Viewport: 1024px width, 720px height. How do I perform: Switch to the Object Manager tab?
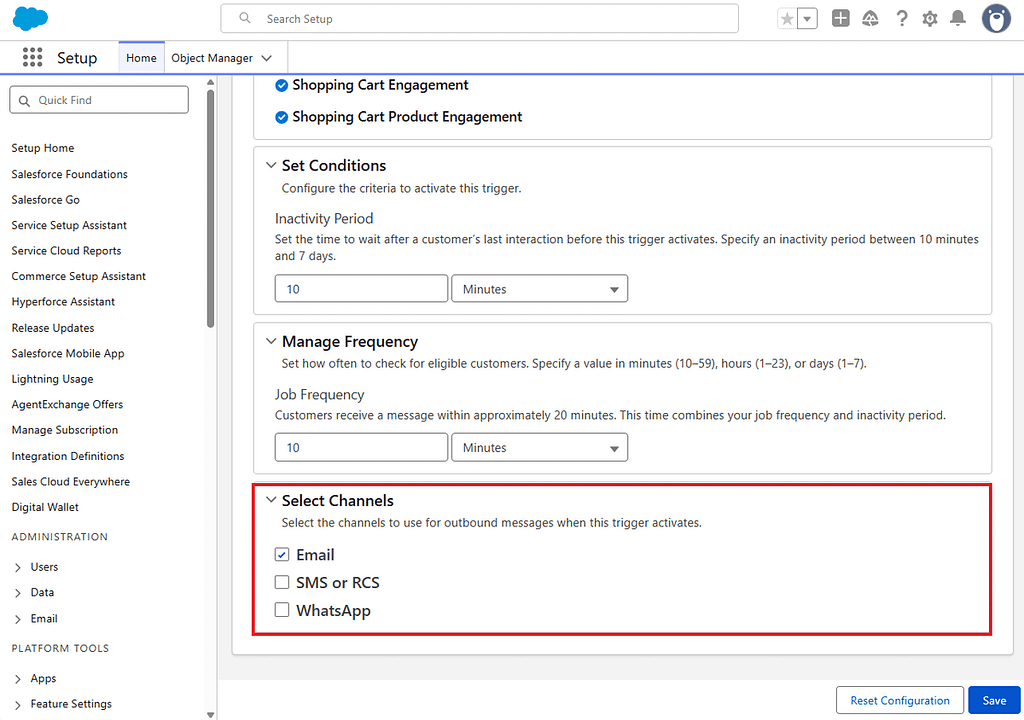(212, 58)
